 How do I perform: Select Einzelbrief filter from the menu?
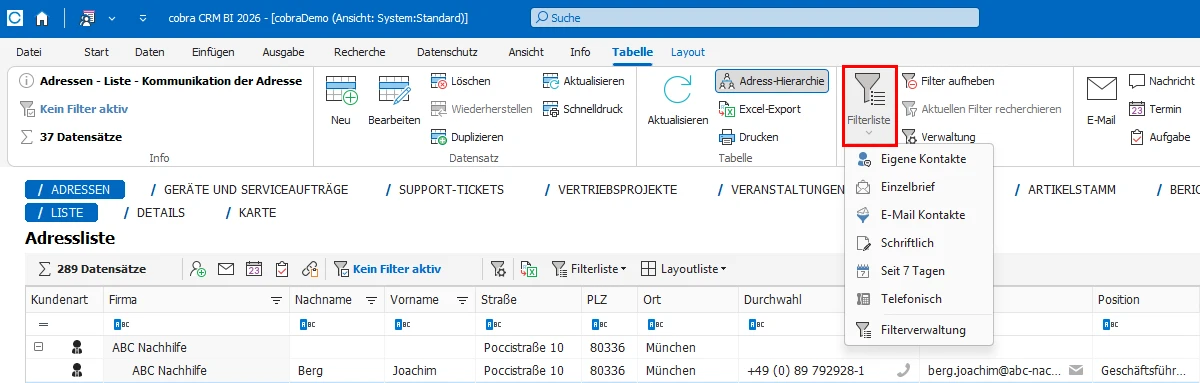[919, 187]
